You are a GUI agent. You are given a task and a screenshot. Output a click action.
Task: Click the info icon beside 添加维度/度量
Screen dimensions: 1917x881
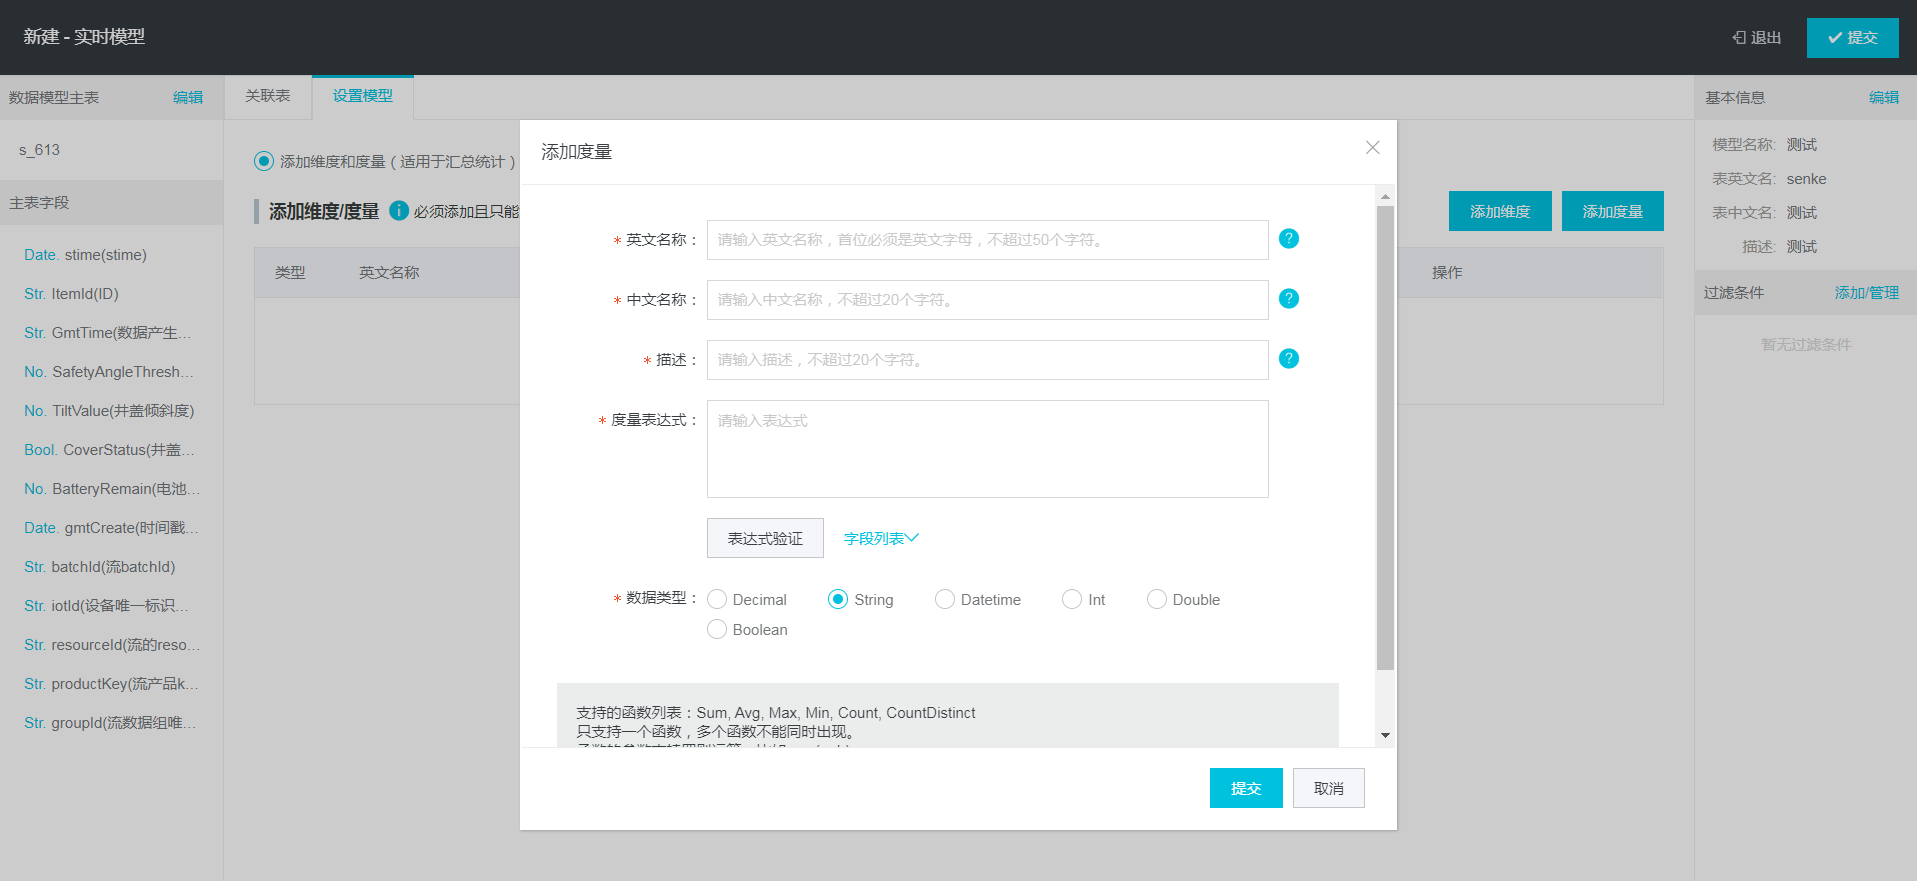[x=399, y=211]
